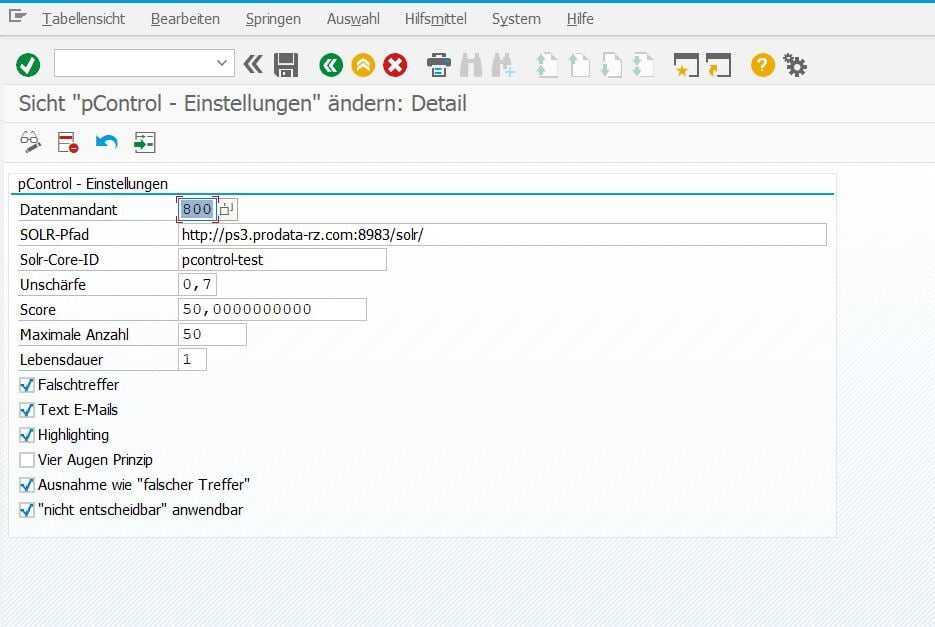This screenshot has width=935, height=627.
Task: Disable the Highlighting option
Action: [x=25, y=435]
